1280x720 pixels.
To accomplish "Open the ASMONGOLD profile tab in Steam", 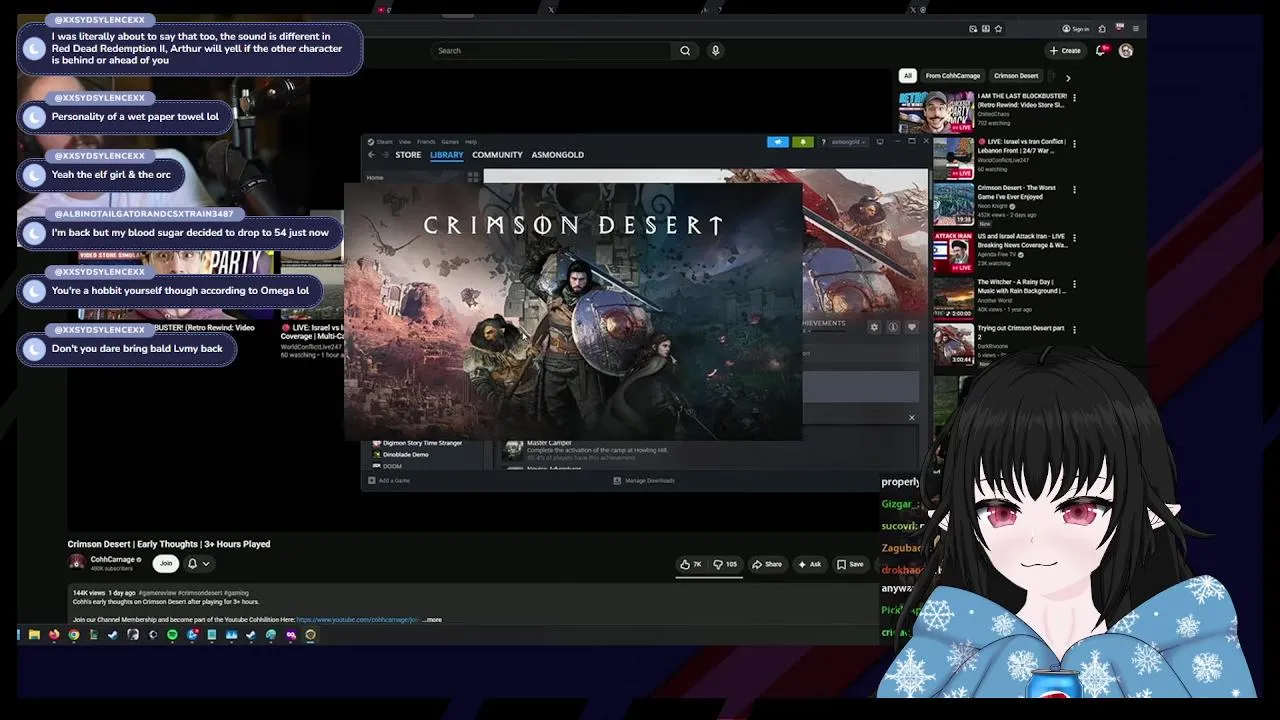I will (x=557, y=155).
